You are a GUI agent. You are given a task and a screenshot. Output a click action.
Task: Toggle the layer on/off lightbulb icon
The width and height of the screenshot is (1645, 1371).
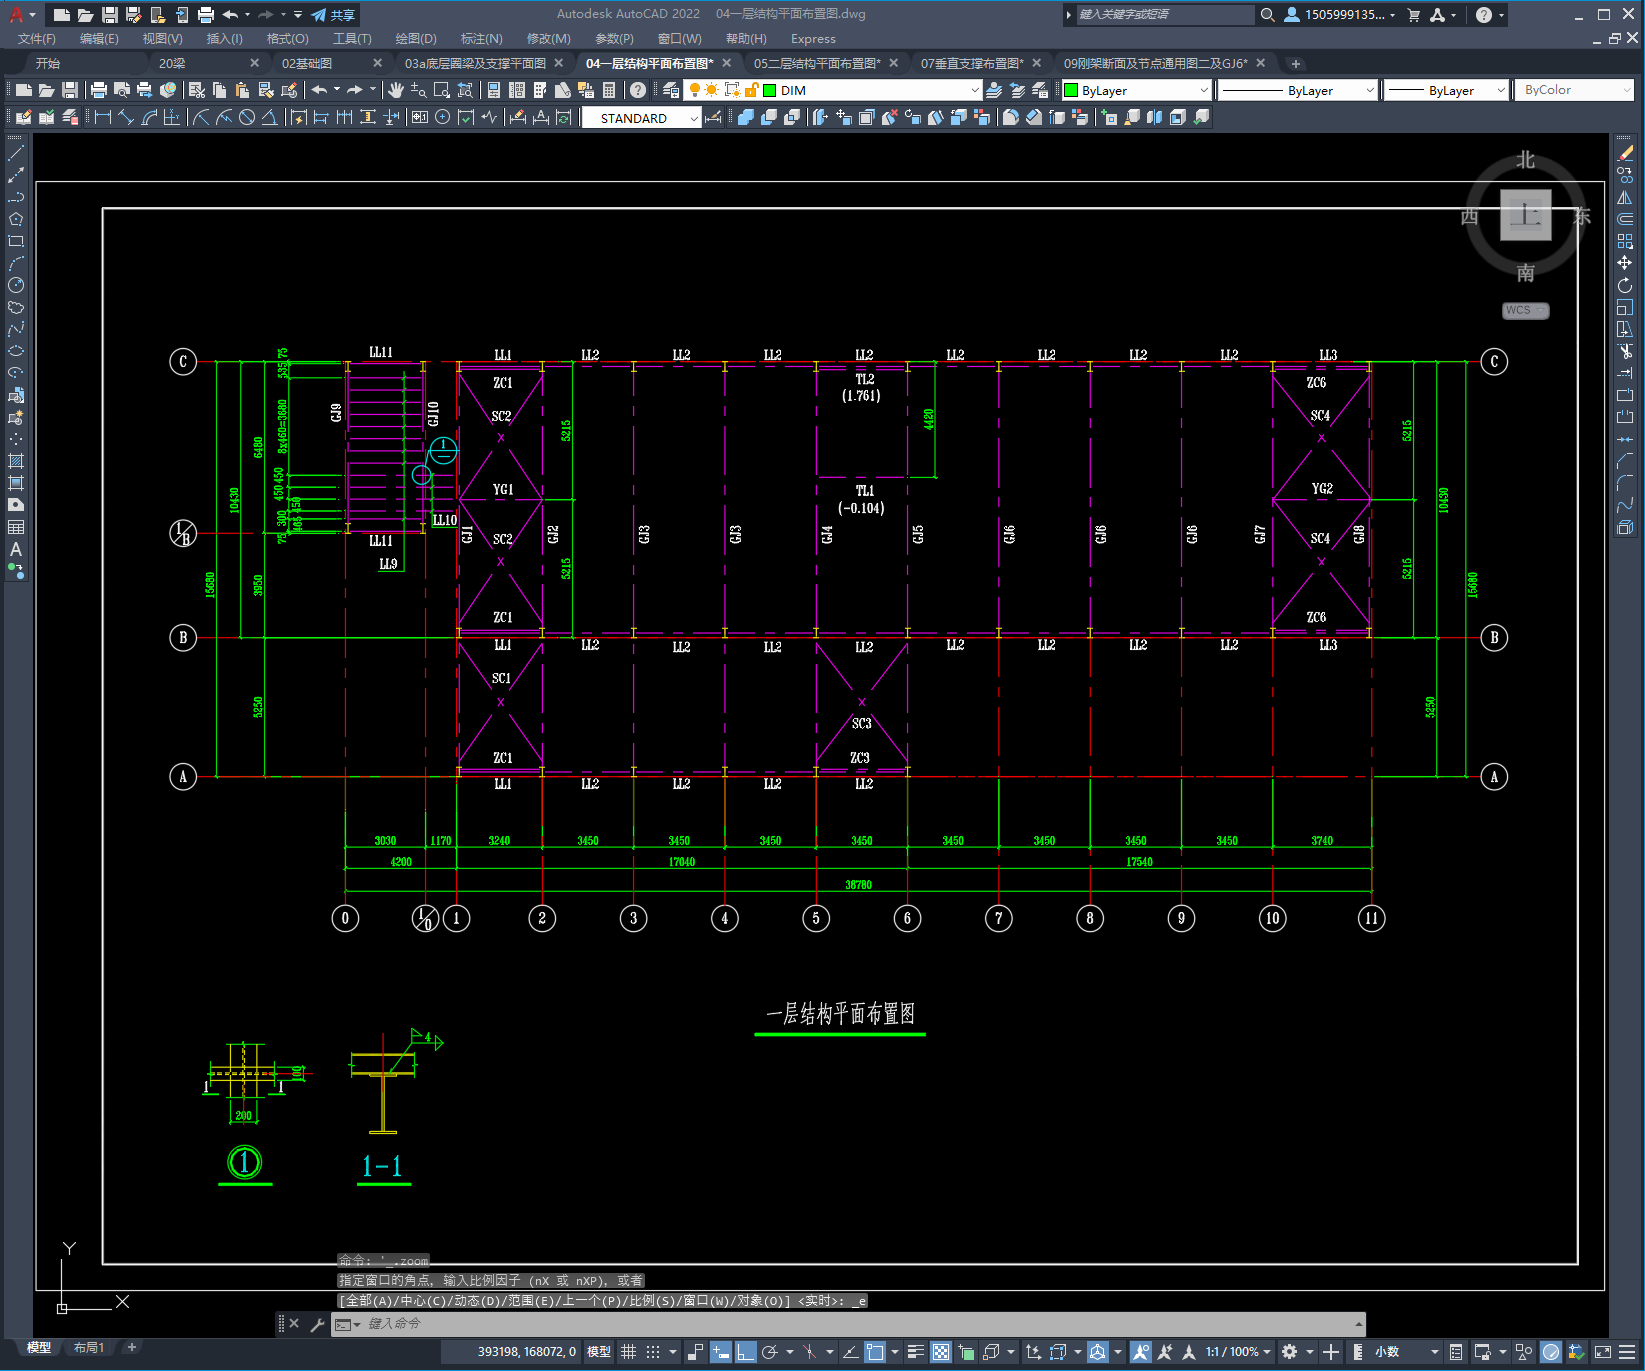point(695,90)
